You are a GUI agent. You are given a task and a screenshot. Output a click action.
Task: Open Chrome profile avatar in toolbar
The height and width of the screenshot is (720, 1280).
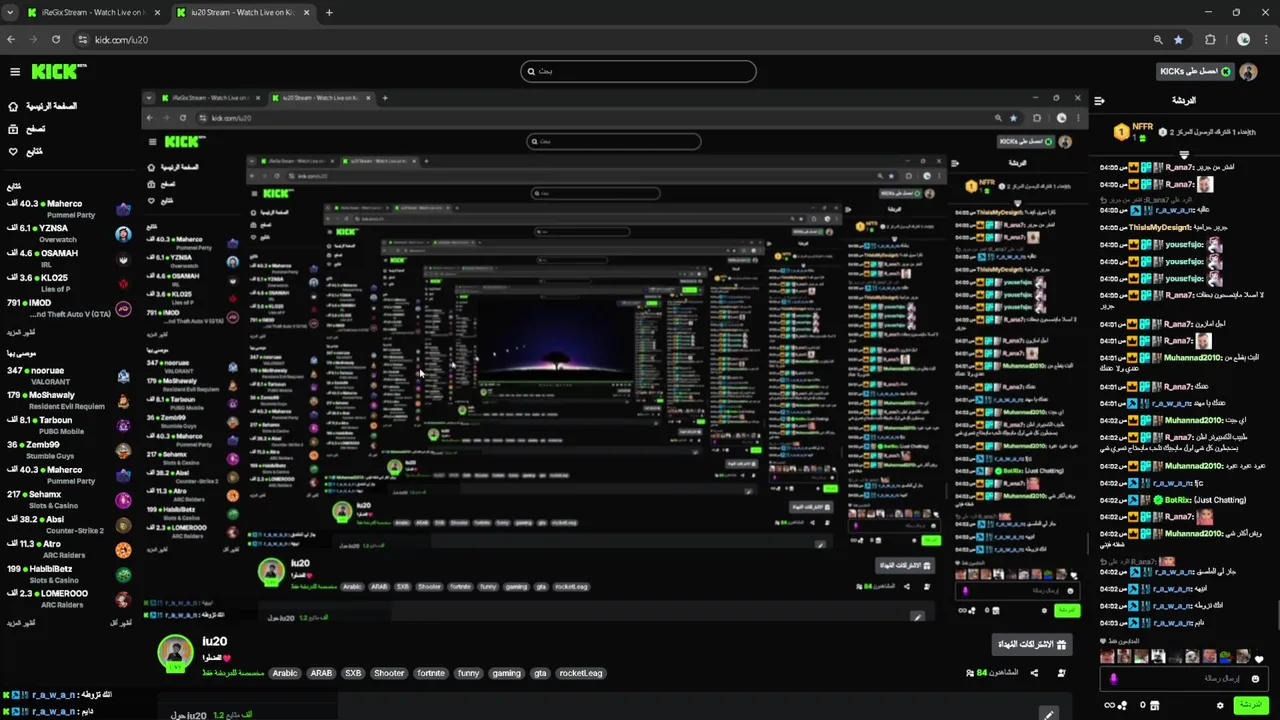tap(1243, 40)
